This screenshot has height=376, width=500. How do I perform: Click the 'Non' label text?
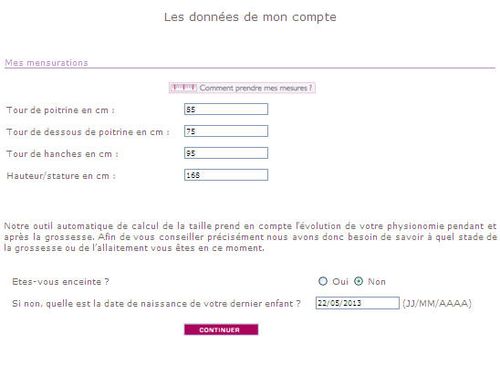coord(377,282)
